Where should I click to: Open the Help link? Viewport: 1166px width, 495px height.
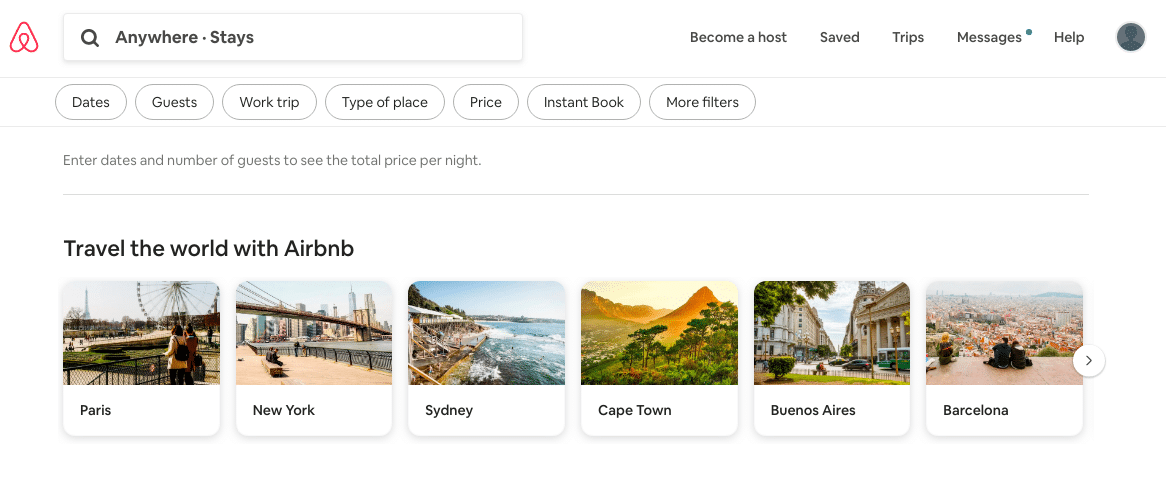[1069, 37]
